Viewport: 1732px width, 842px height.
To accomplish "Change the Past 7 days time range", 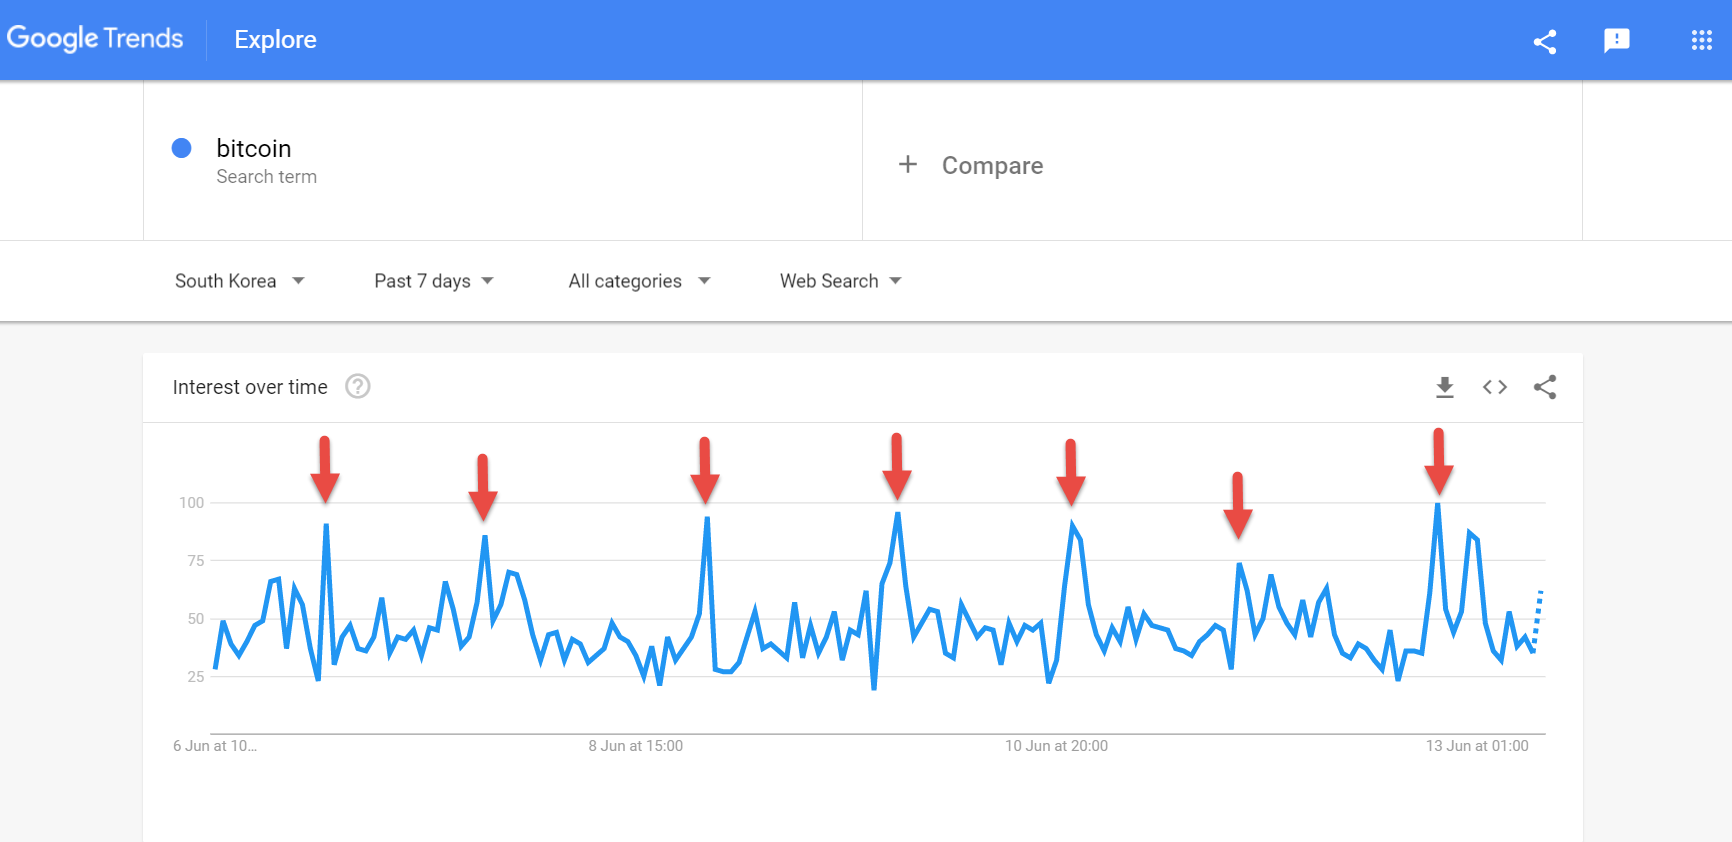I will point(432,281).
